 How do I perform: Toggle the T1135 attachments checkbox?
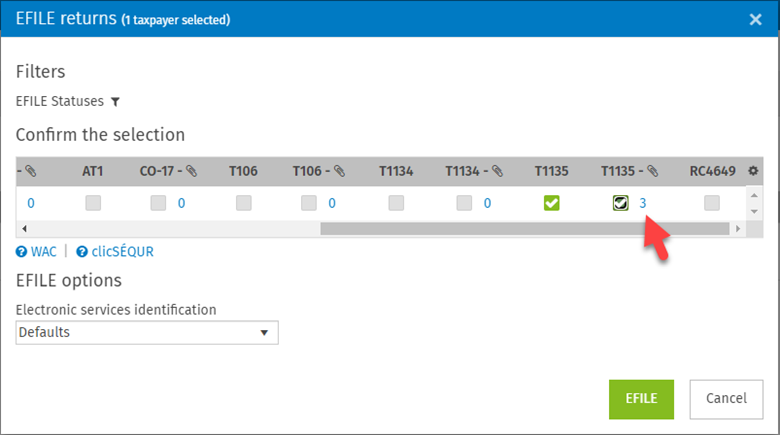(620, 203)
